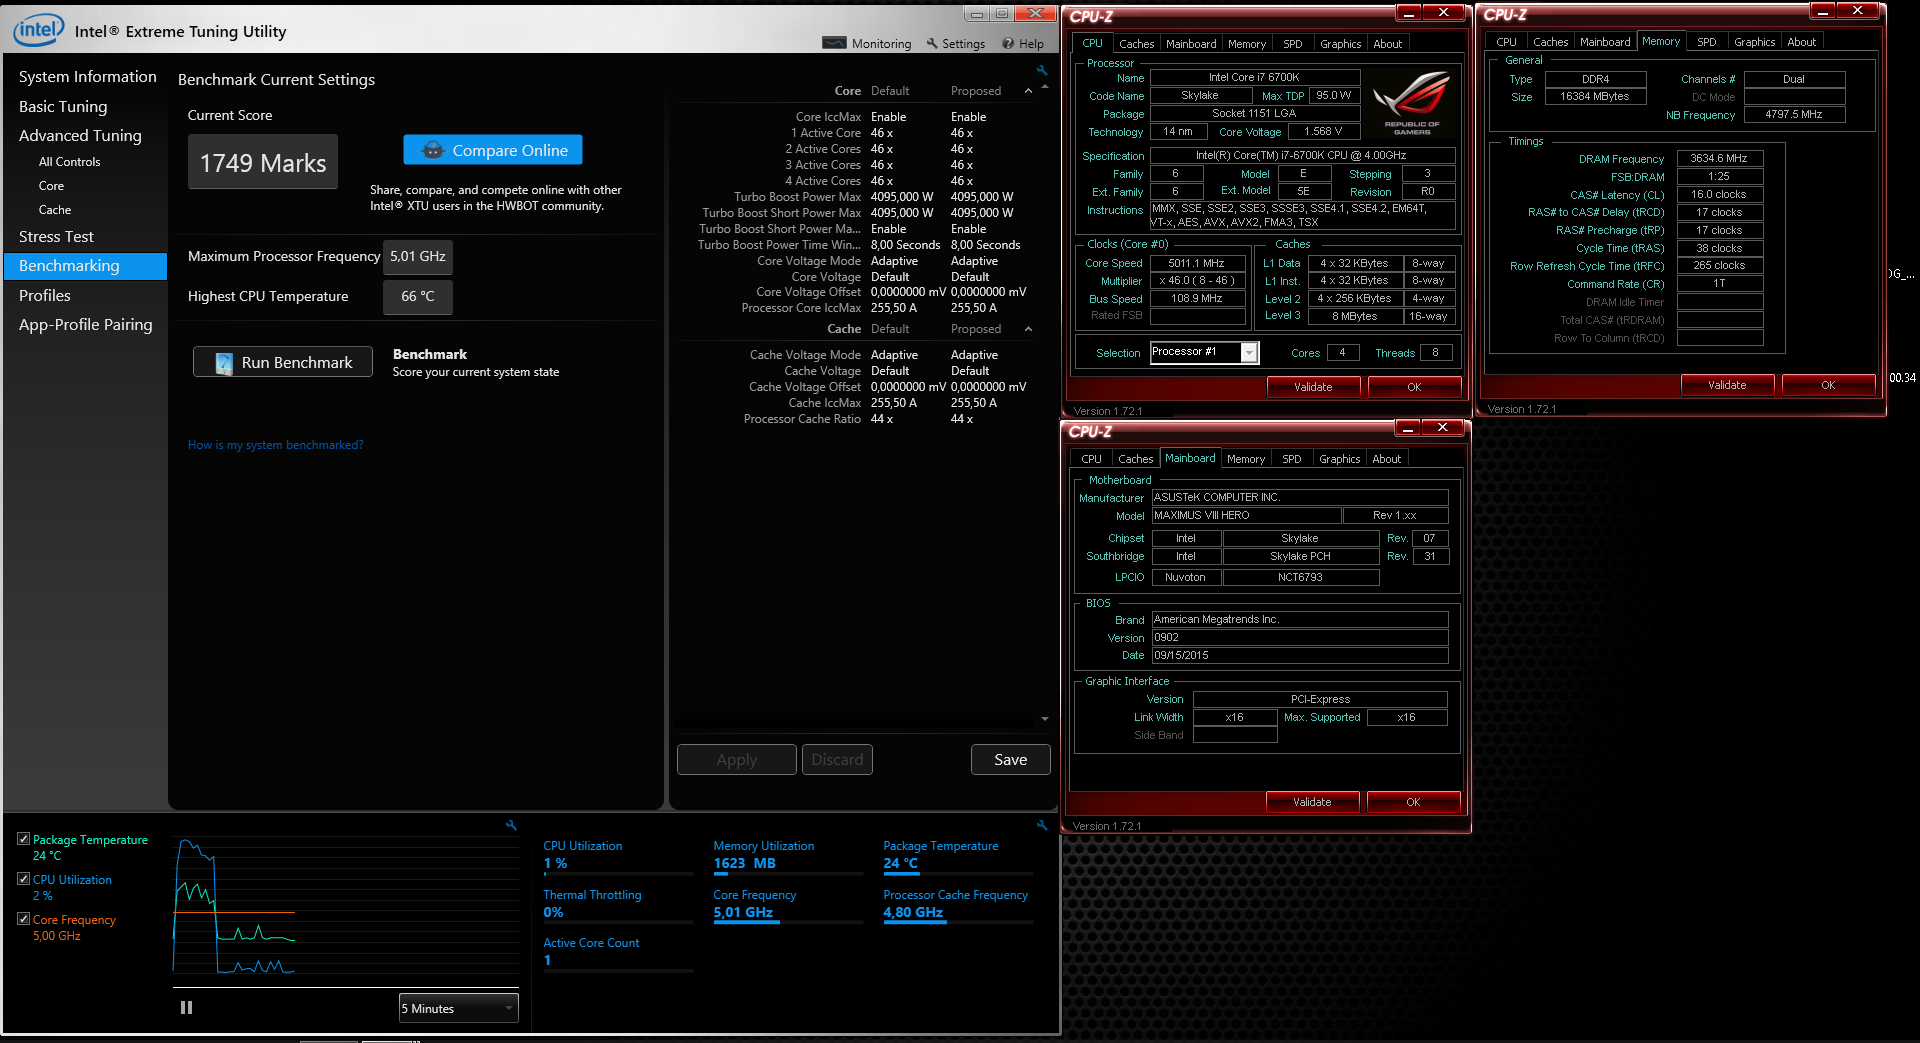Open Help question mark icon
Viewport: 1920px width, 1043px height.
click(1008, 43)
